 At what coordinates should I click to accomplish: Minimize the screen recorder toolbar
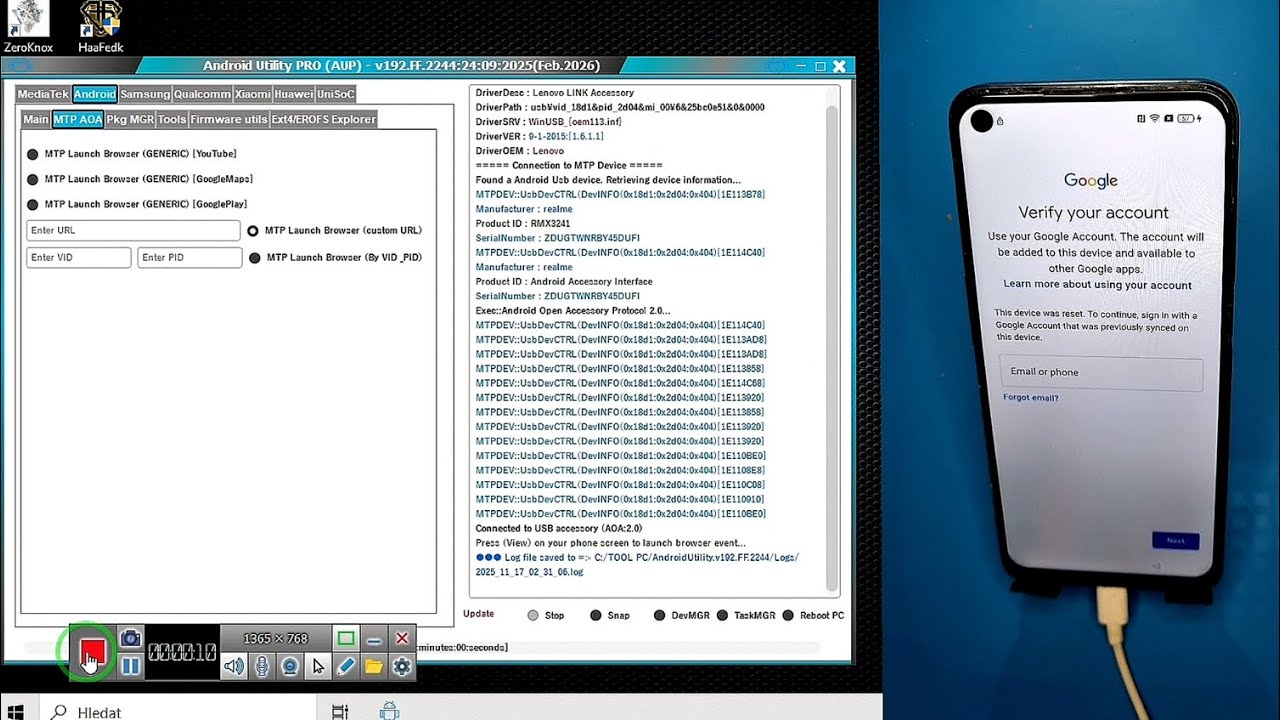click(x=374, y=638)
